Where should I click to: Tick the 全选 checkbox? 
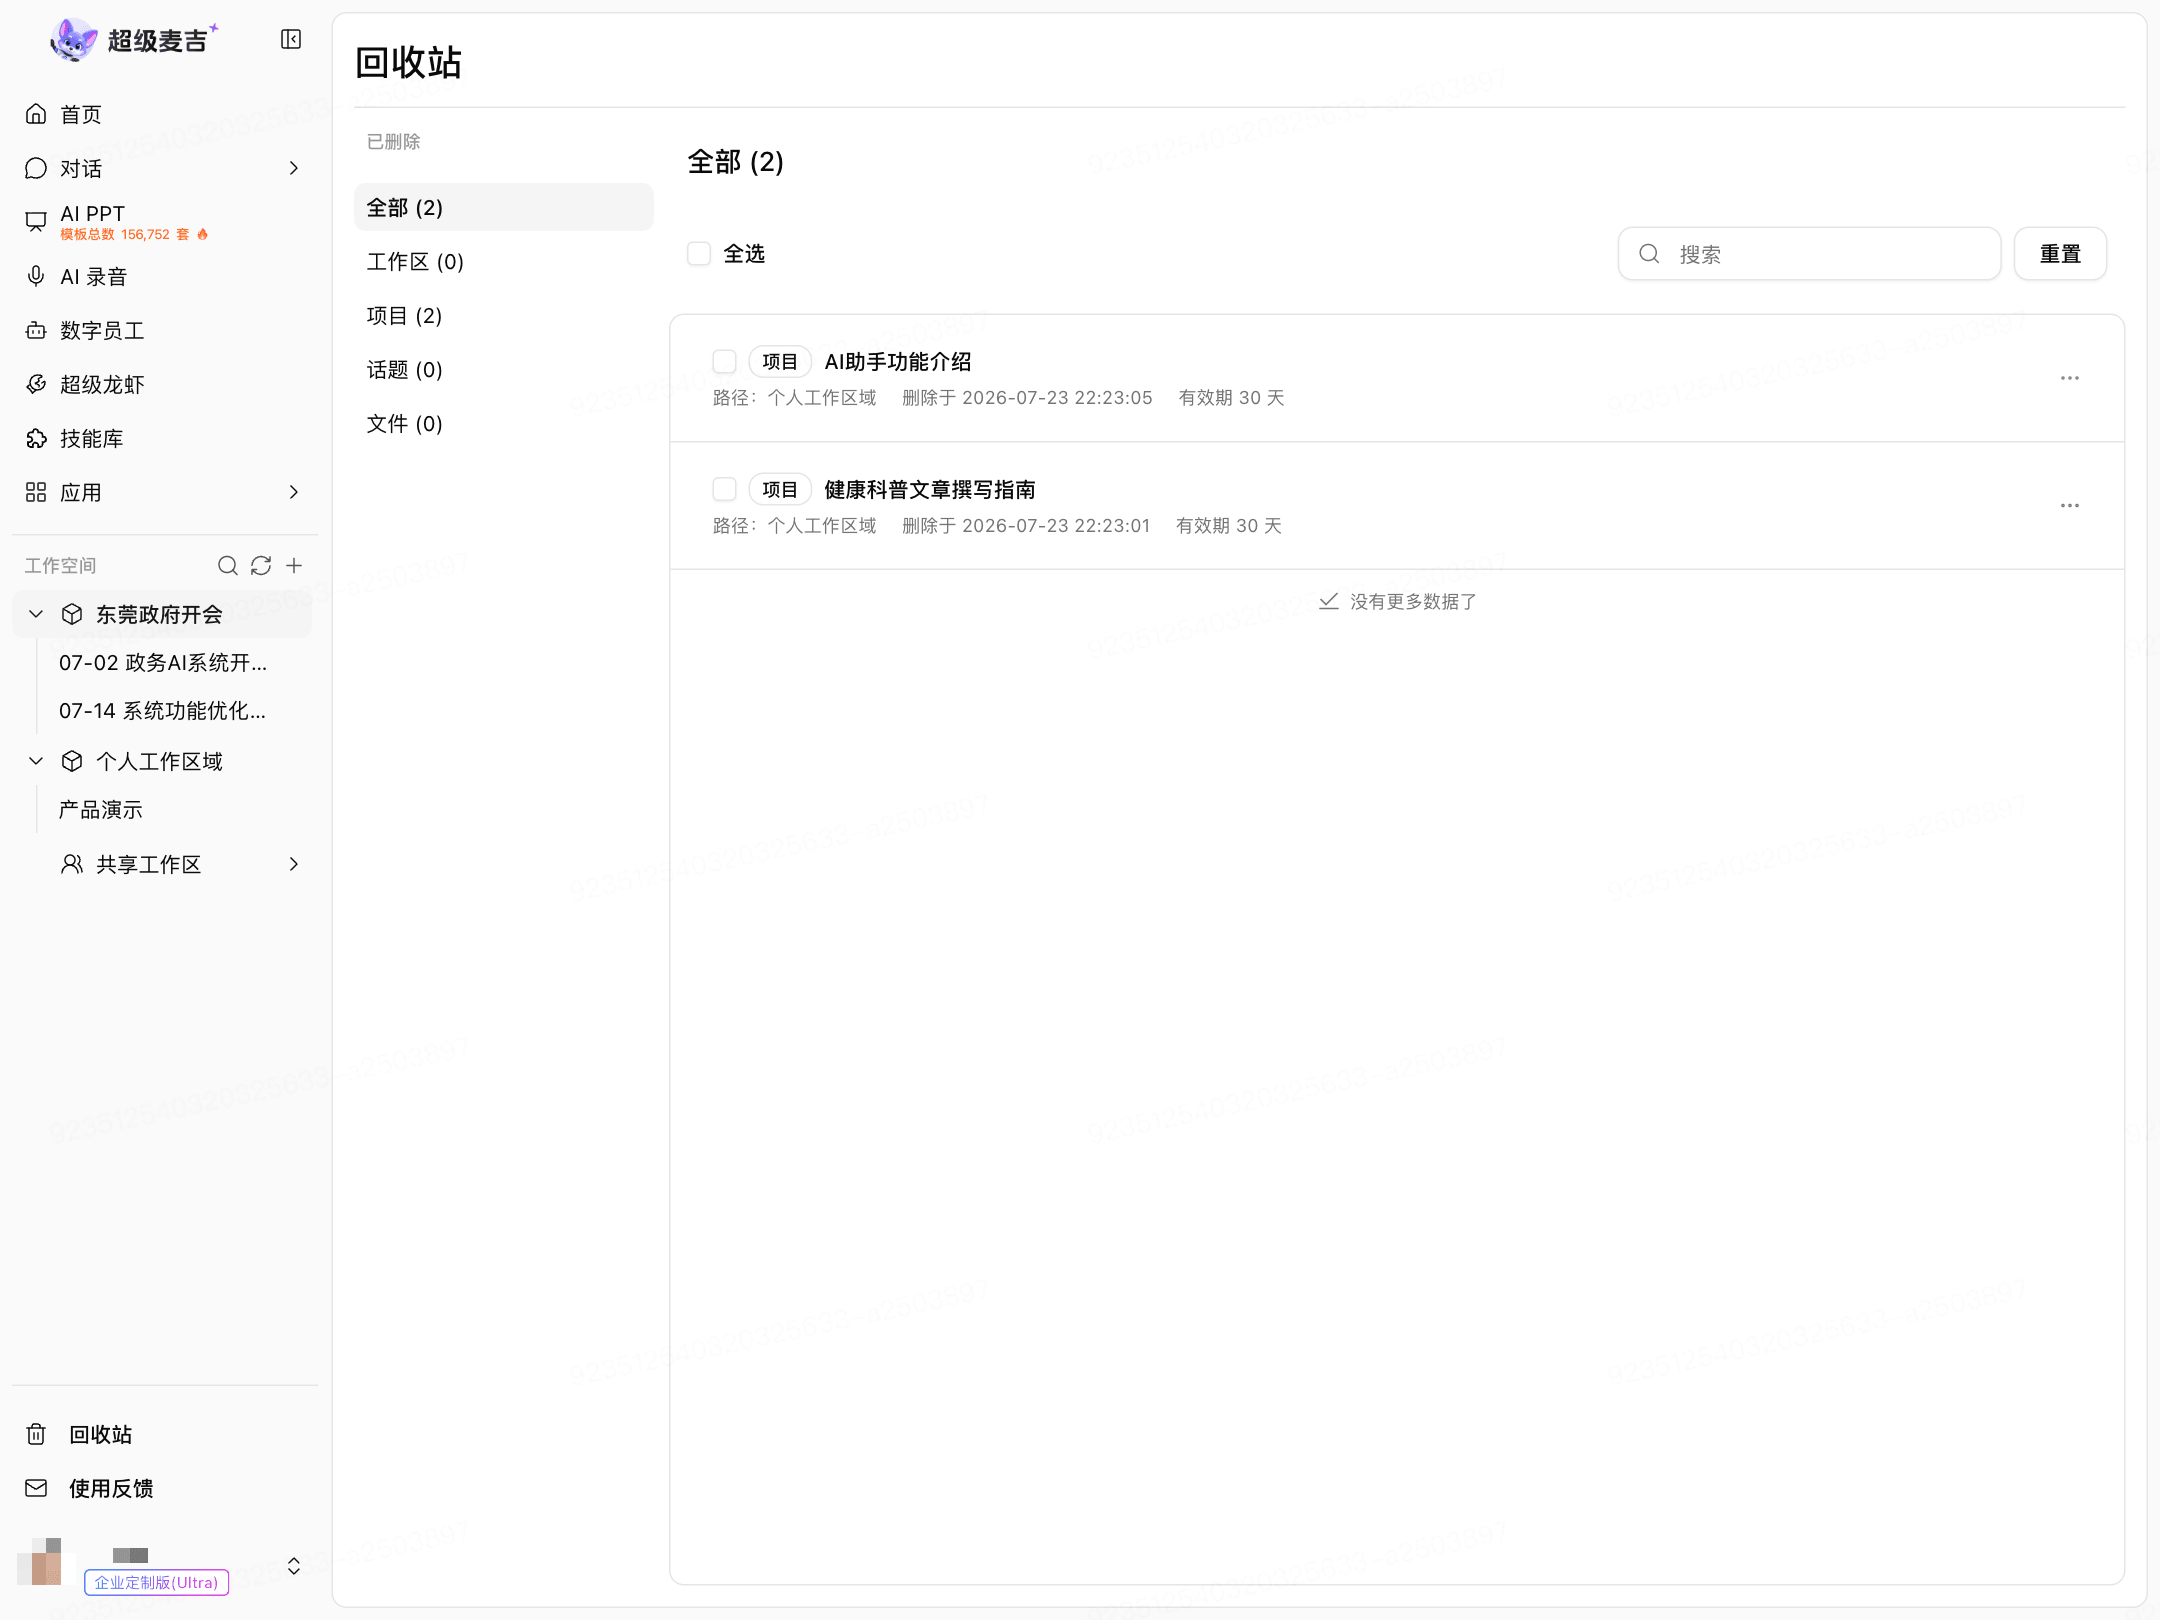tap(699, 254)
